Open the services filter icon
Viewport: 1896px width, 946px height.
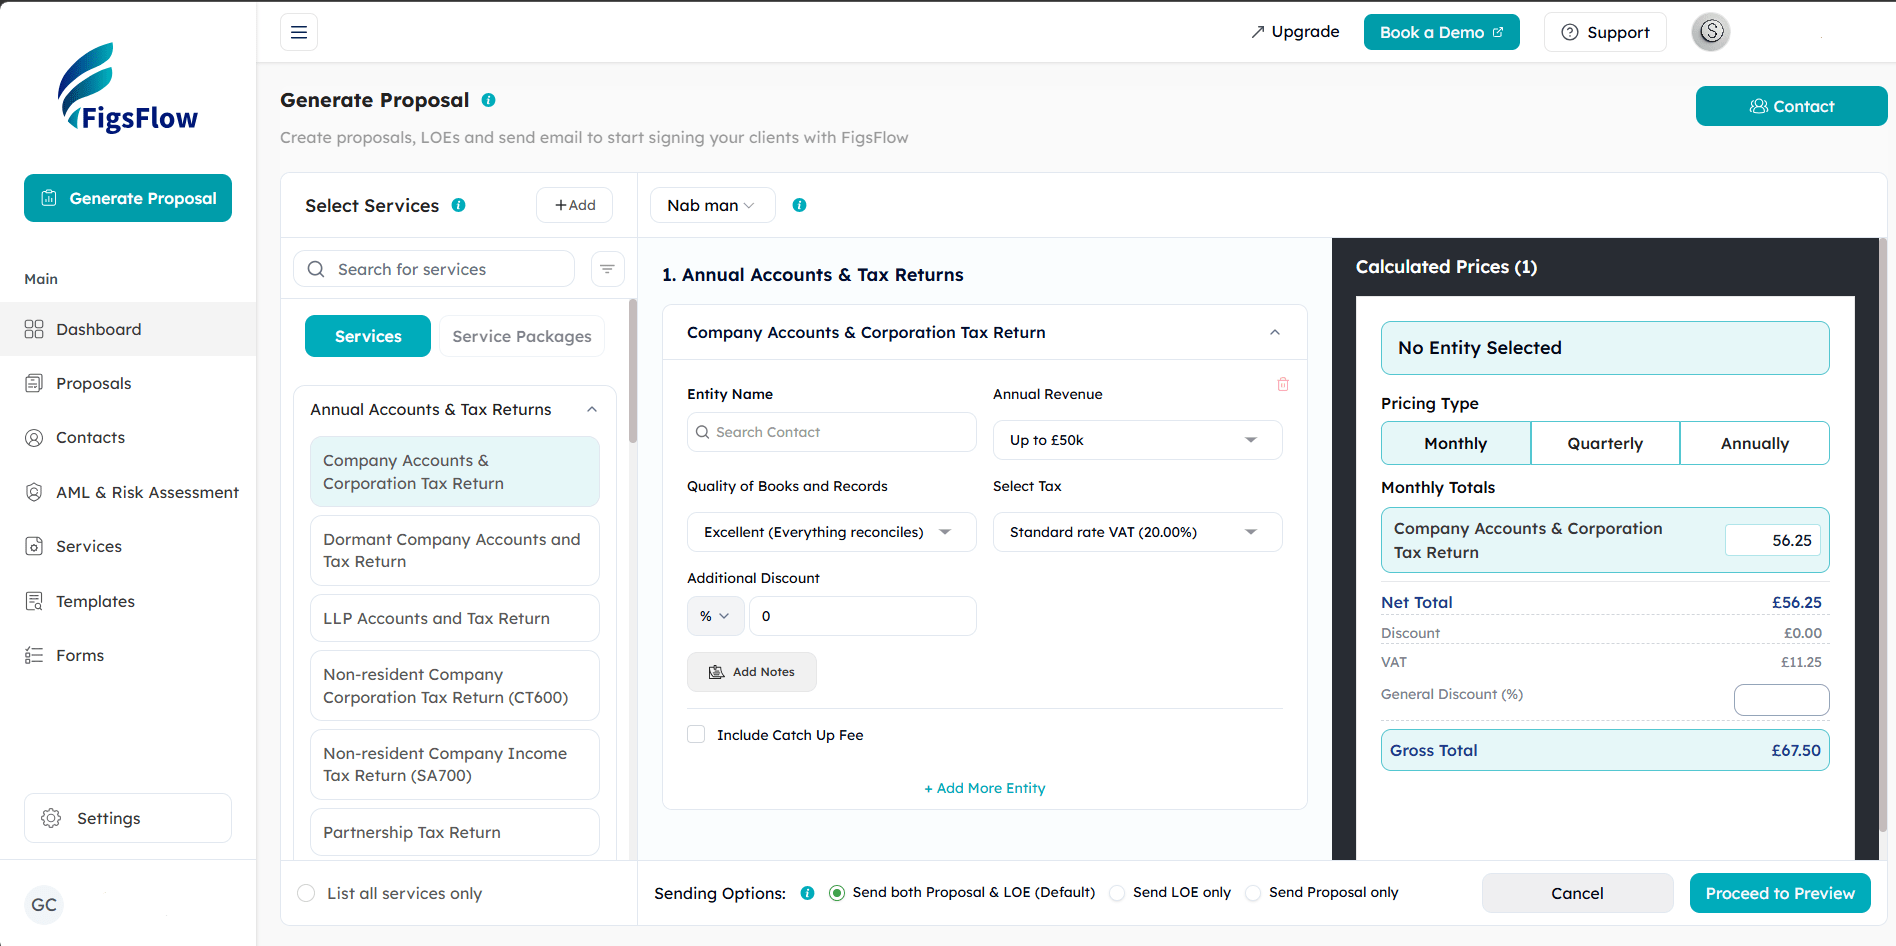pyautogui.click(x=607, y=269)
